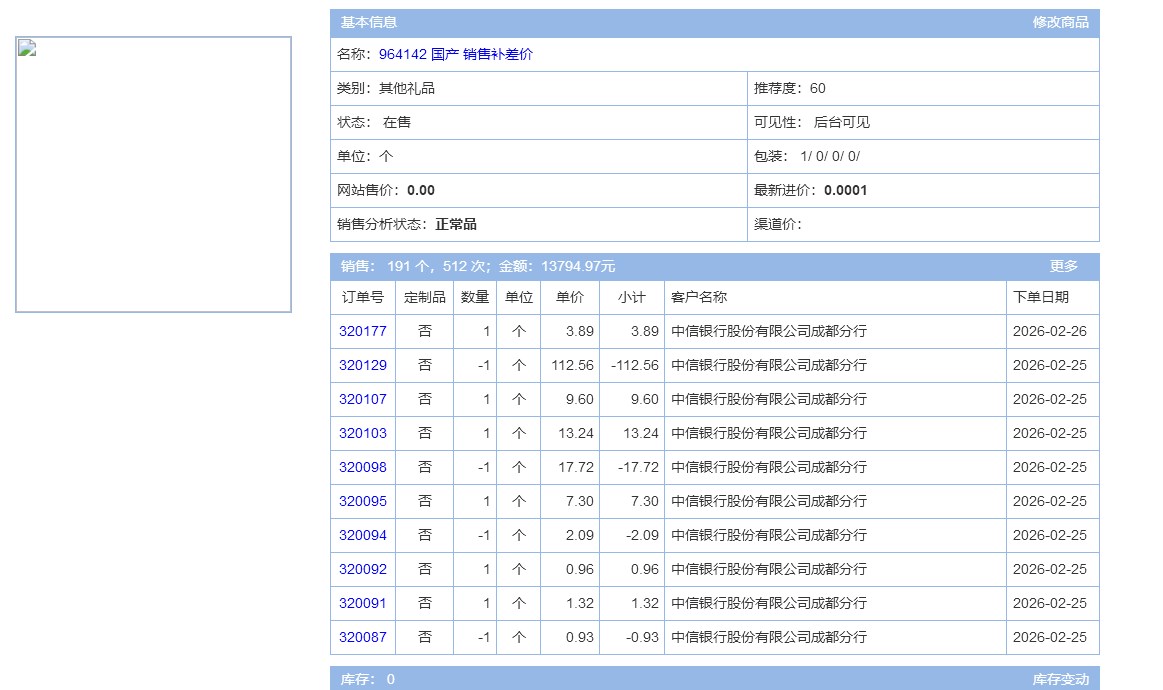The height and width of the screenshot is (690, 1163).
Task: Open order number 320092
Action: coord(362,569)
